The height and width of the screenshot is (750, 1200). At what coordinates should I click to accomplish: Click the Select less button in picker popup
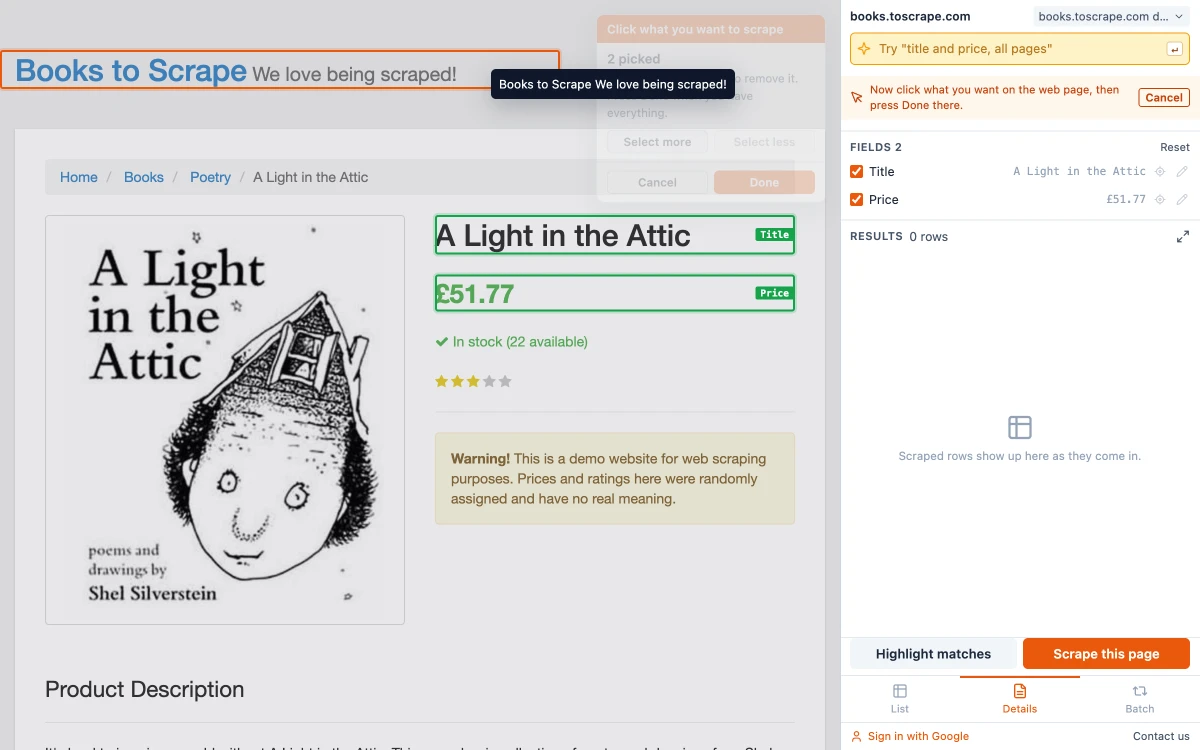(x=764, y=142)
